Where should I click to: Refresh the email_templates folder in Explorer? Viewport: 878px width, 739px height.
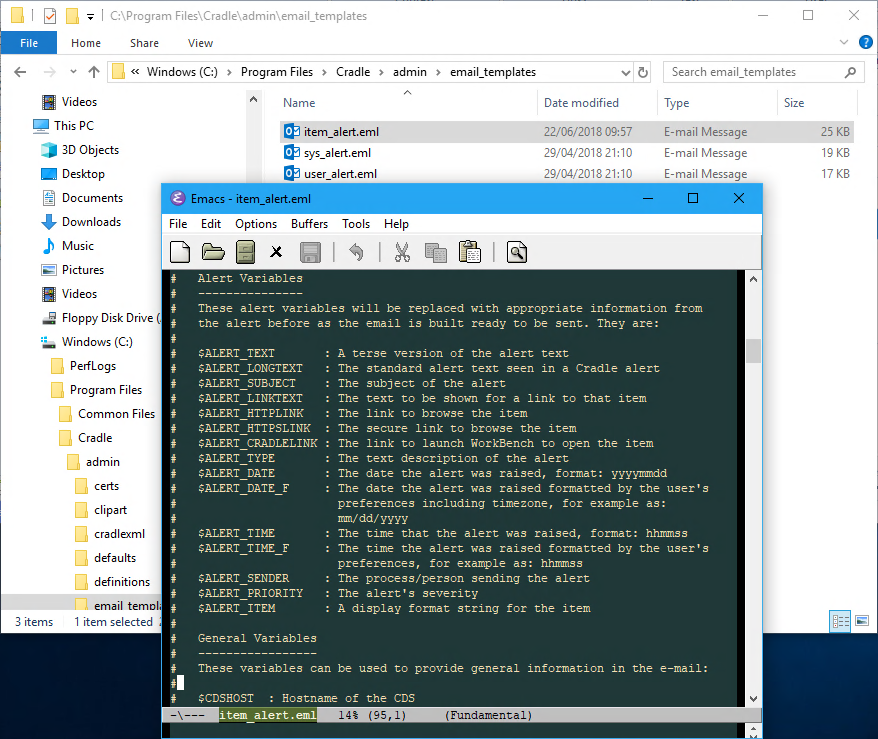tap(643, 72)
